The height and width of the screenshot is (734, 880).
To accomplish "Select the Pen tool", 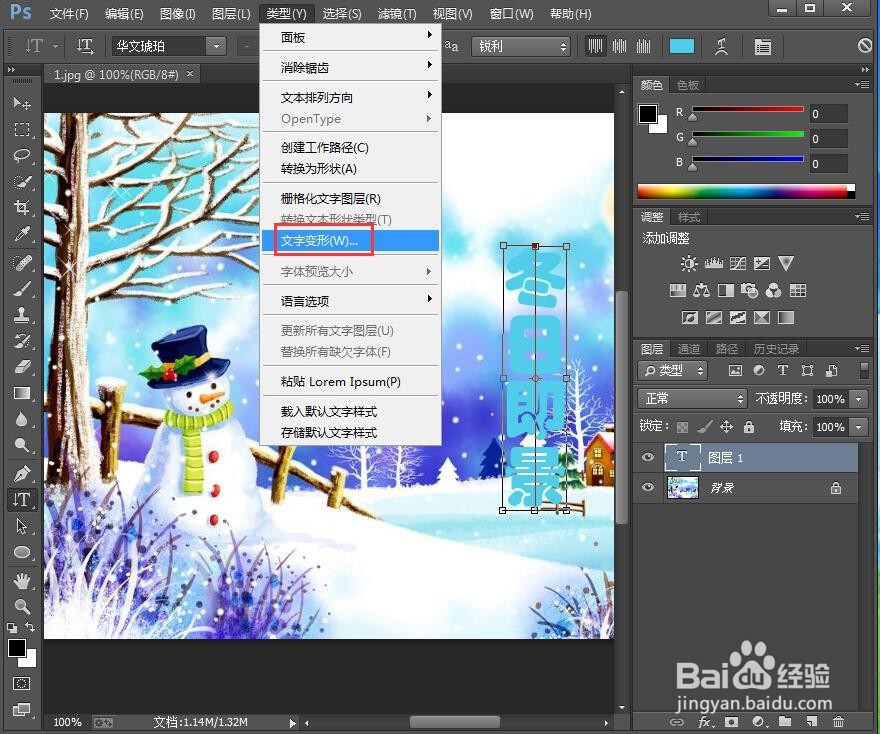I will pyautogui.click(x=21, y=474).
